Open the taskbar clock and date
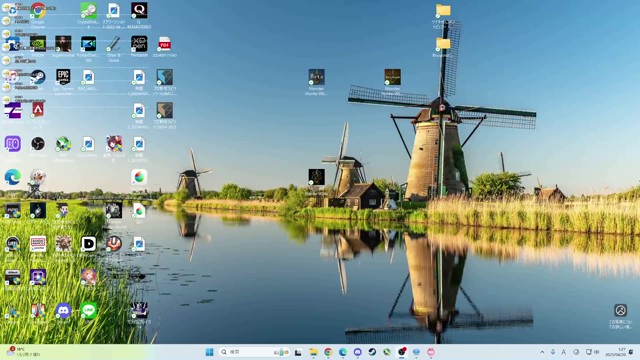Viewport: 640px width, 360px height. click(616, 352)
